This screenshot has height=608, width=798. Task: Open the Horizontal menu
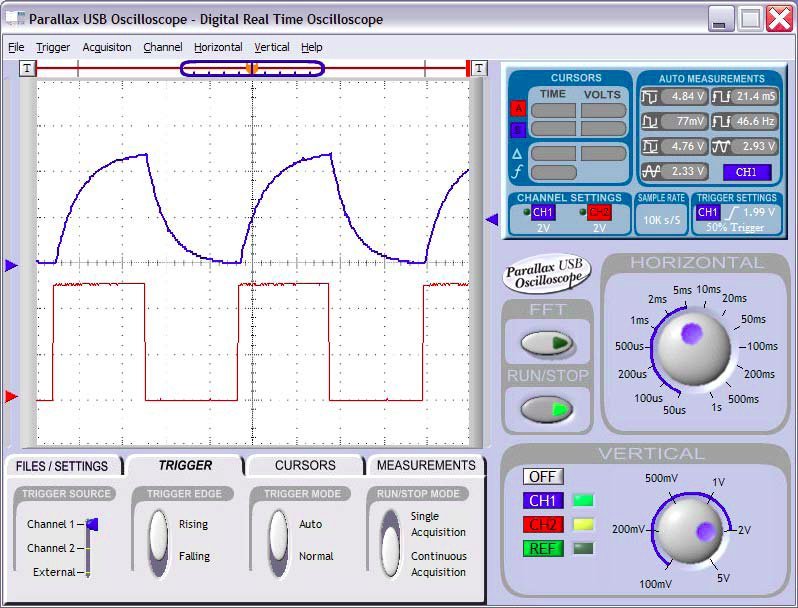[x=218, y=47]
